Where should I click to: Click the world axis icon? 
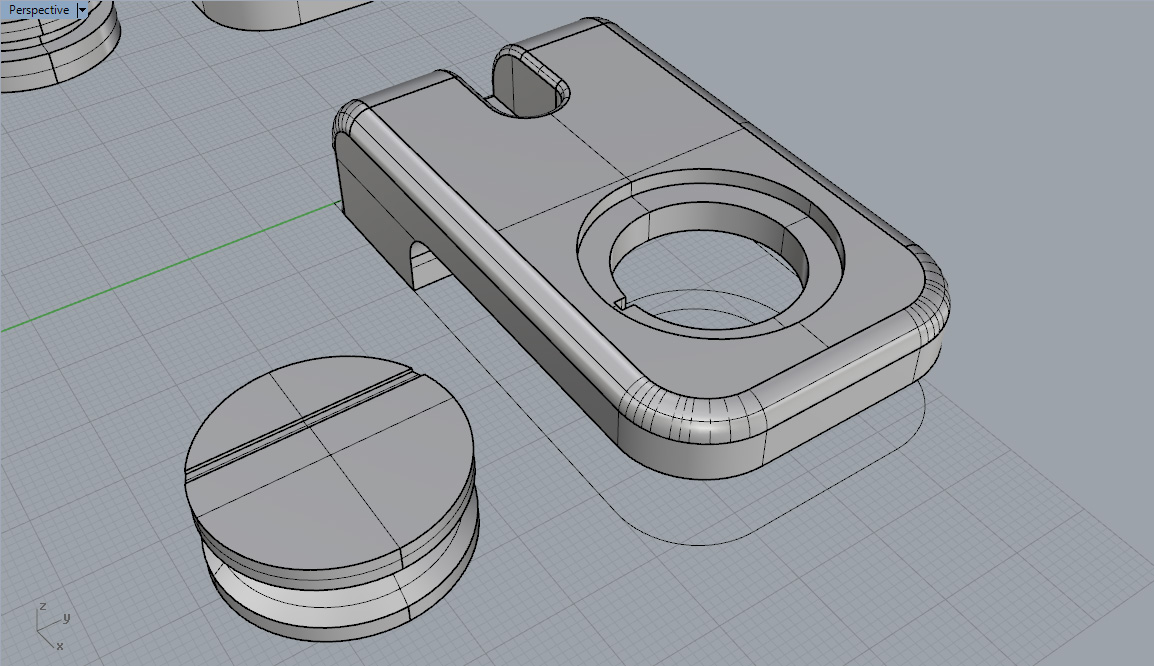coord(49,626)
